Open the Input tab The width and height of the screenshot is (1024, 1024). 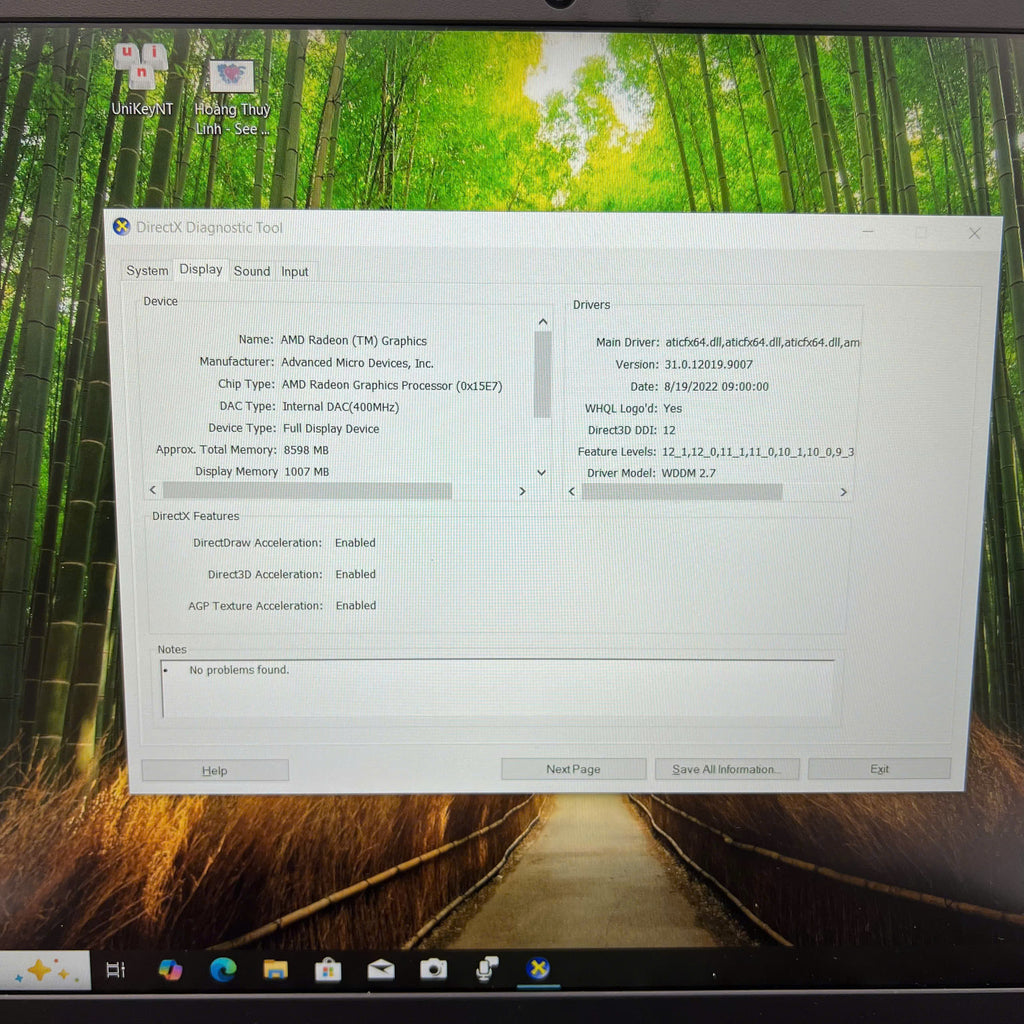click(295, 271)
